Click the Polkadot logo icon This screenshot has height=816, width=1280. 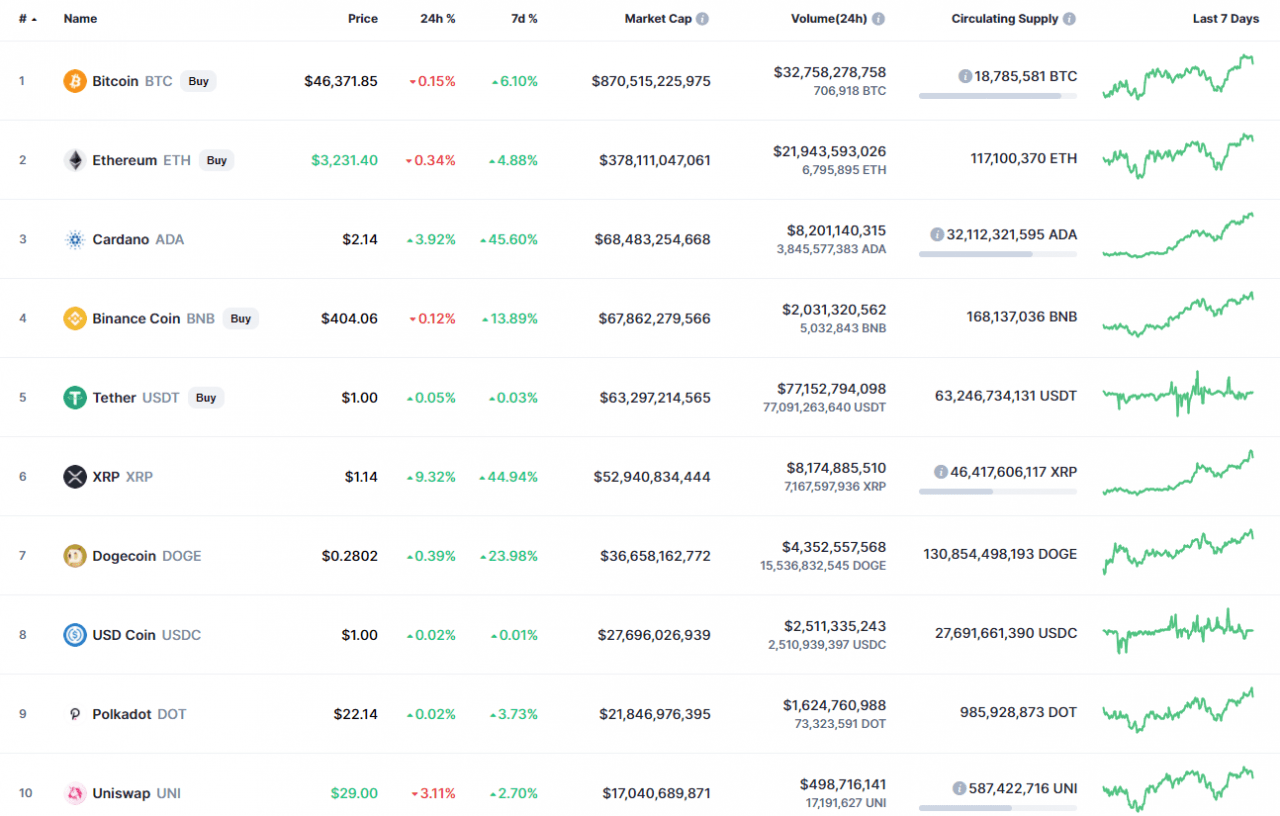(x=75, y=714)
